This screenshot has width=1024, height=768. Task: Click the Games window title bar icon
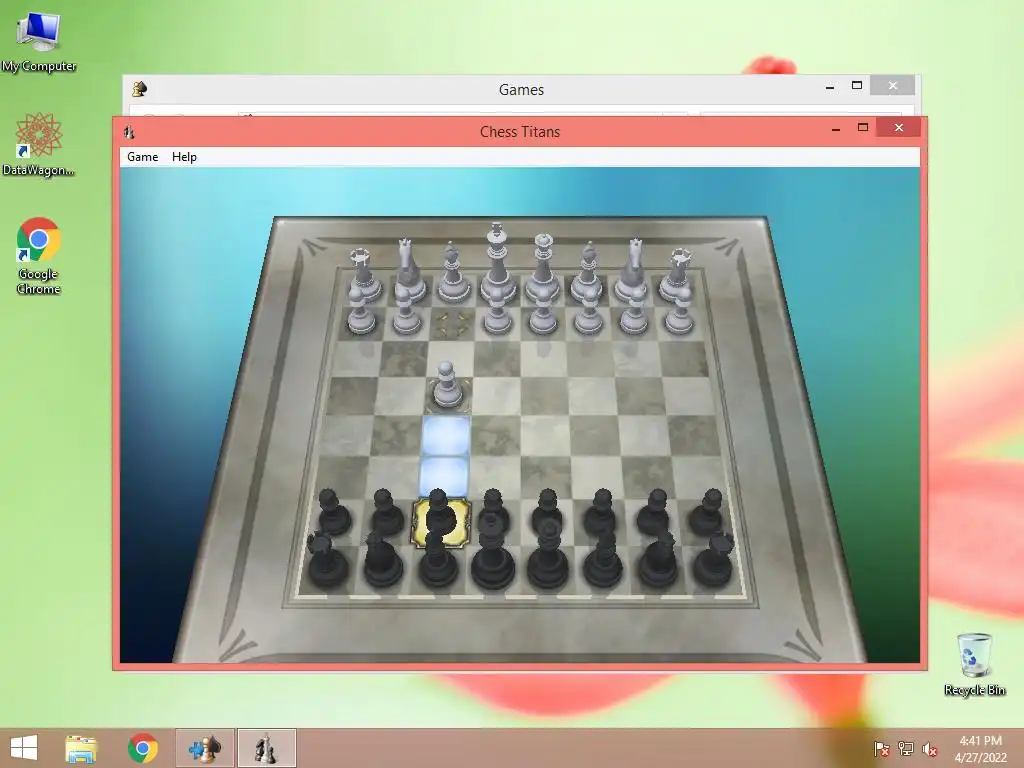click(139, 89)
